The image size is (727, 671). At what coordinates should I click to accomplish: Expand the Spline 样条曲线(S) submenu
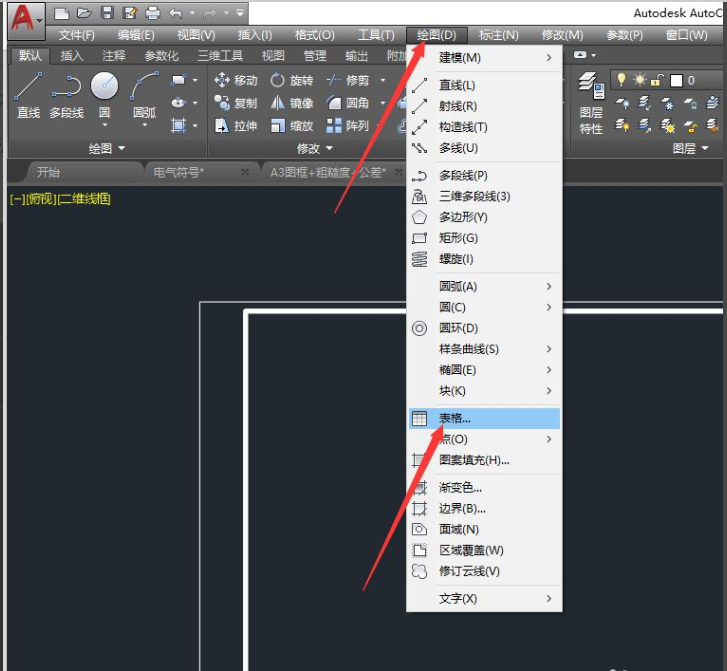click(x=485, y=349)
